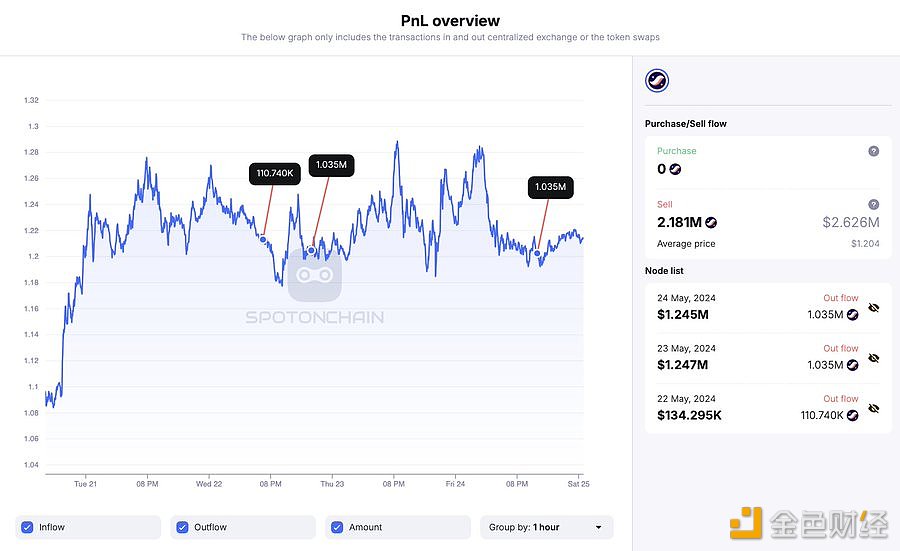Select the $1.247M node entry
Viewport: 900px width, 551px height.
pyautogui.click(x=768, y=358)
